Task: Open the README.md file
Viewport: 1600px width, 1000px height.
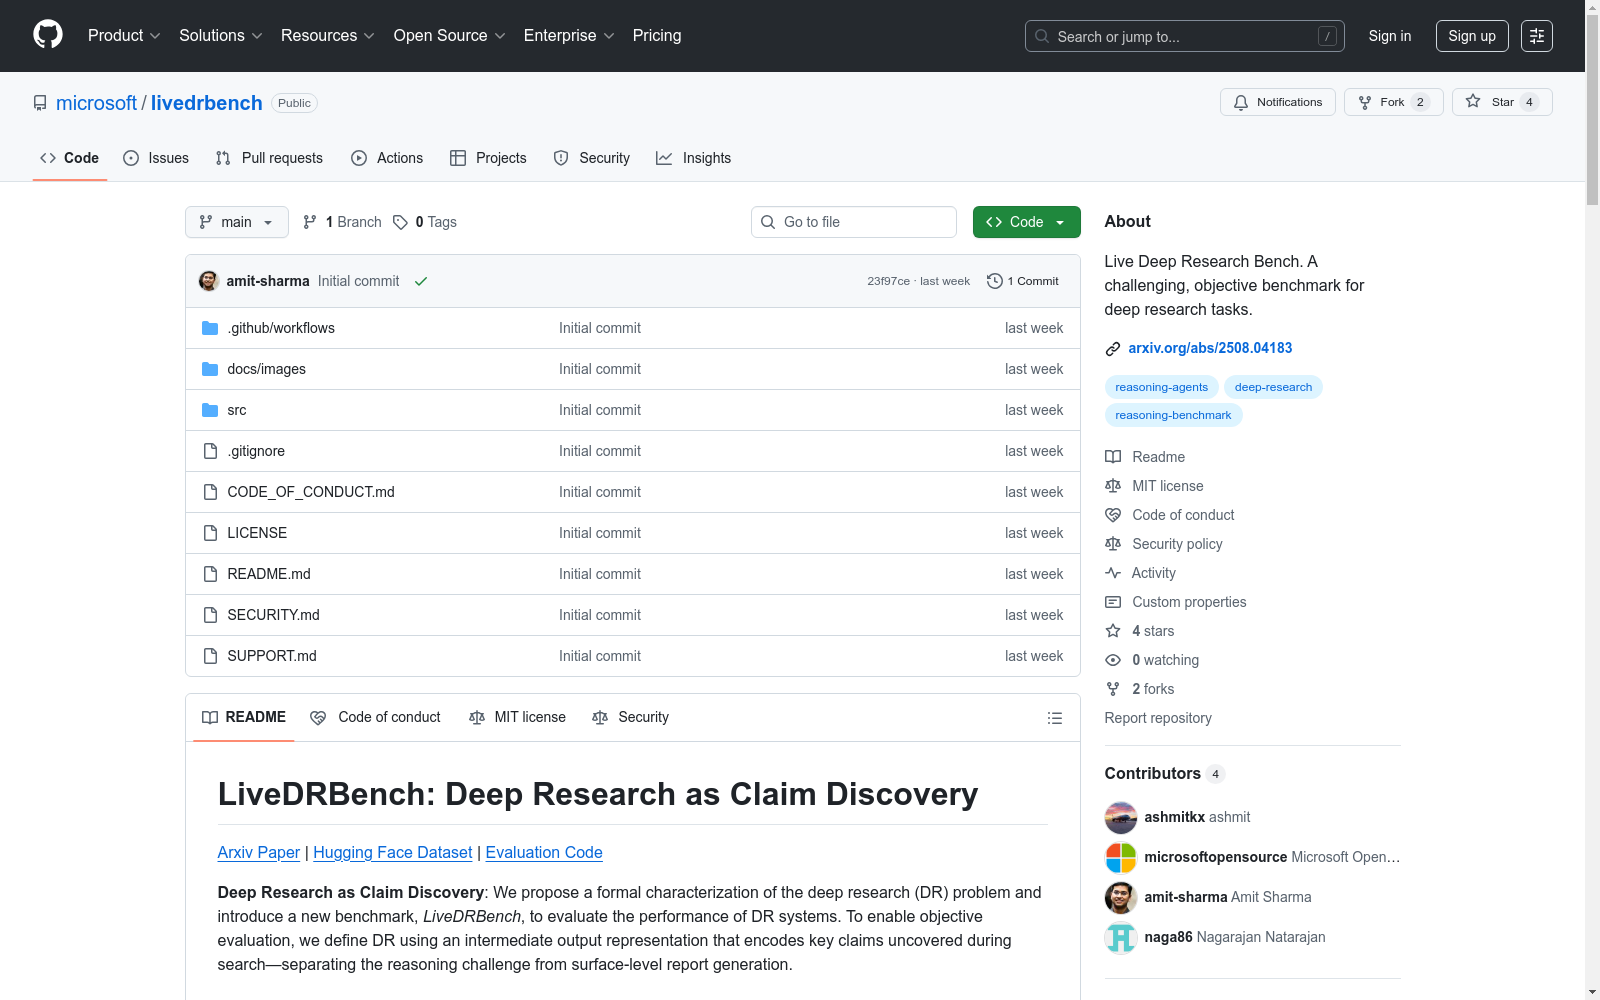Action: pos(269,574)
